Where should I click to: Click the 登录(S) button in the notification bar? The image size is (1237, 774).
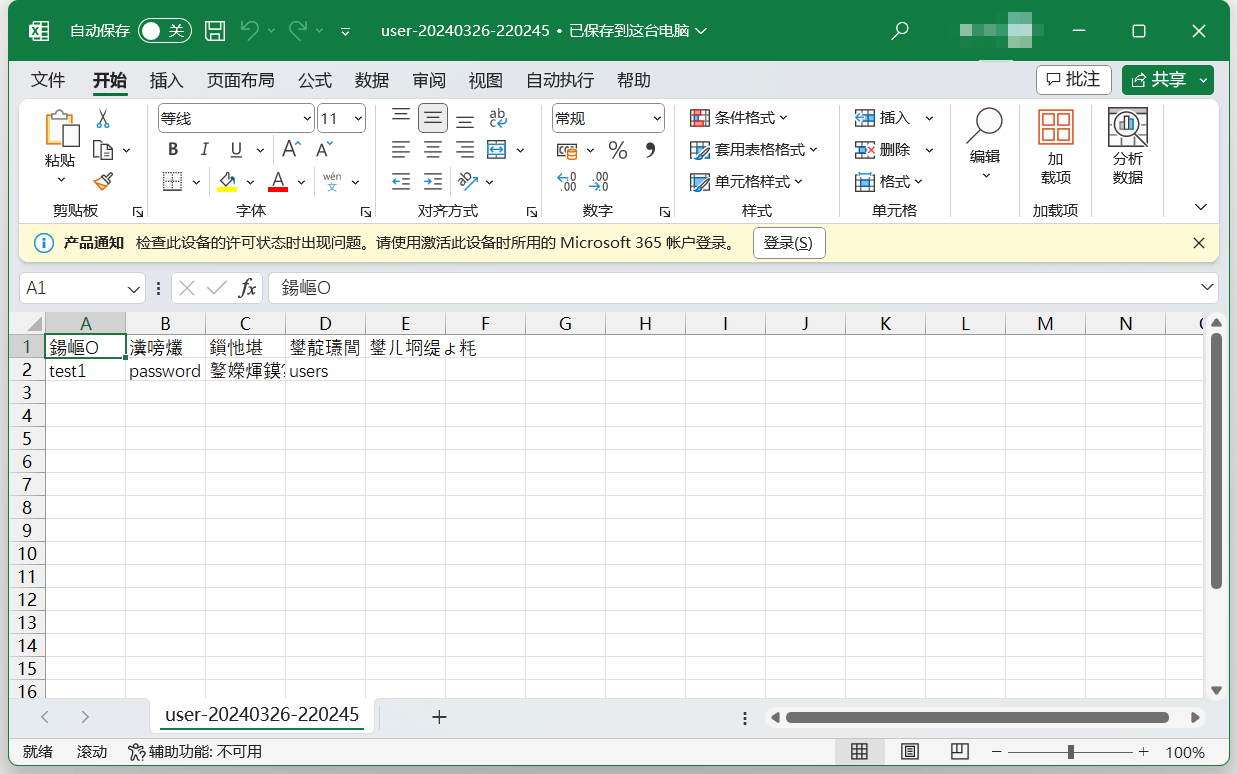pyautogui.click(x=788, y=243)
